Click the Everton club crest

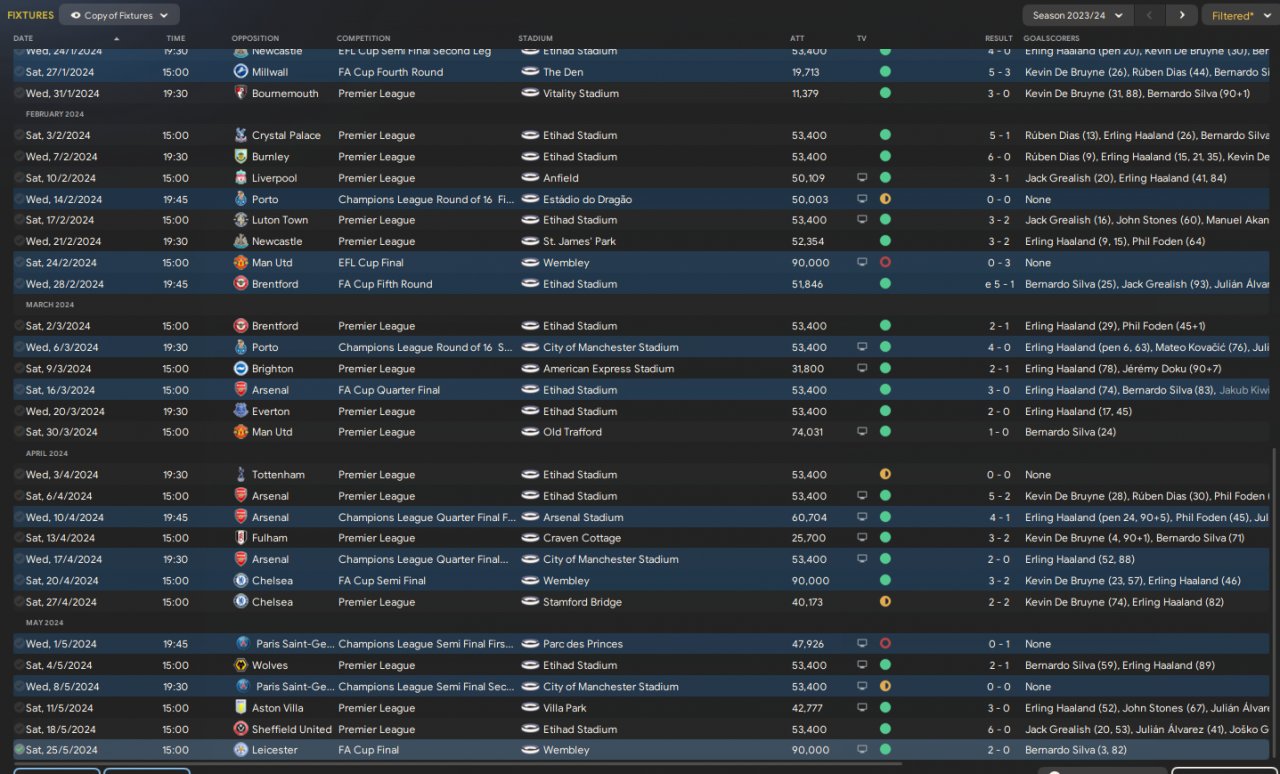click(240, 411)
